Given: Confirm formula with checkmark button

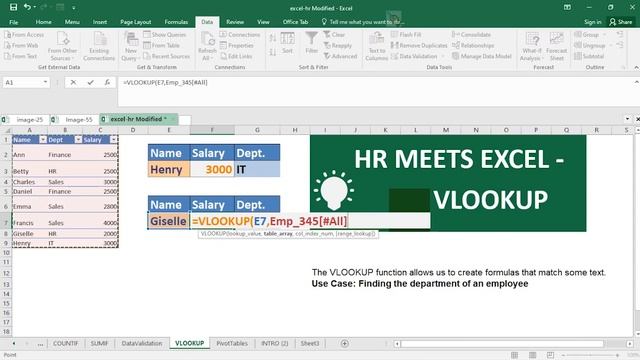Looking at the screenshot, I should click(x=90, y=82).
